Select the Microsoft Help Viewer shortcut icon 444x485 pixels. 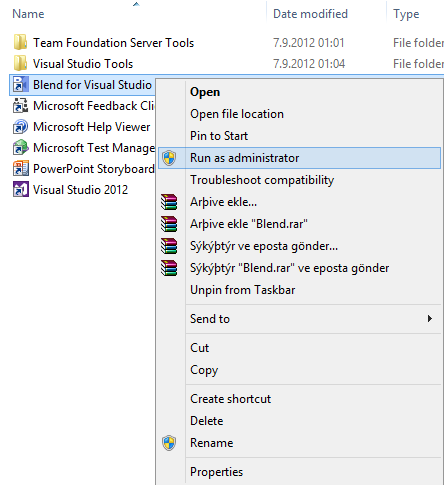[20, 127]
